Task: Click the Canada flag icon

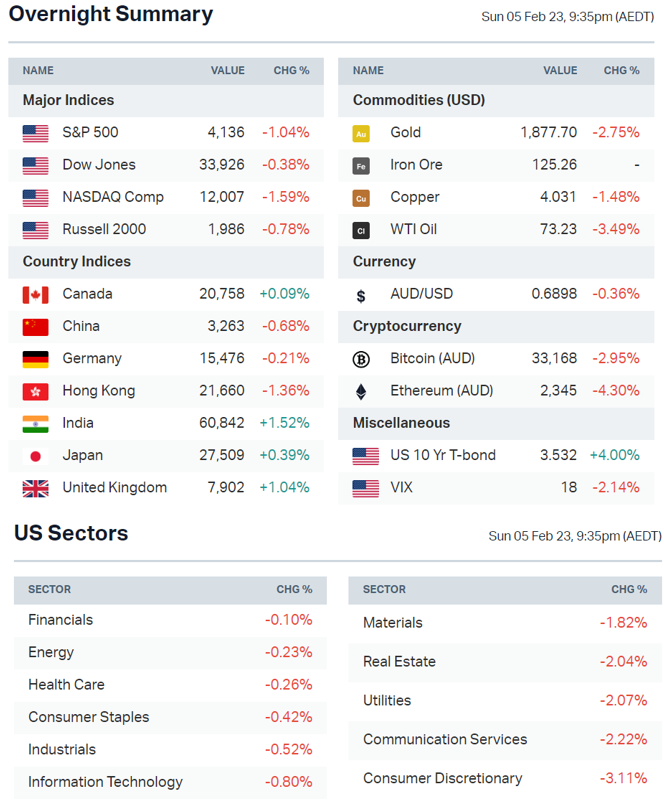Action: (x=35, y=294)
